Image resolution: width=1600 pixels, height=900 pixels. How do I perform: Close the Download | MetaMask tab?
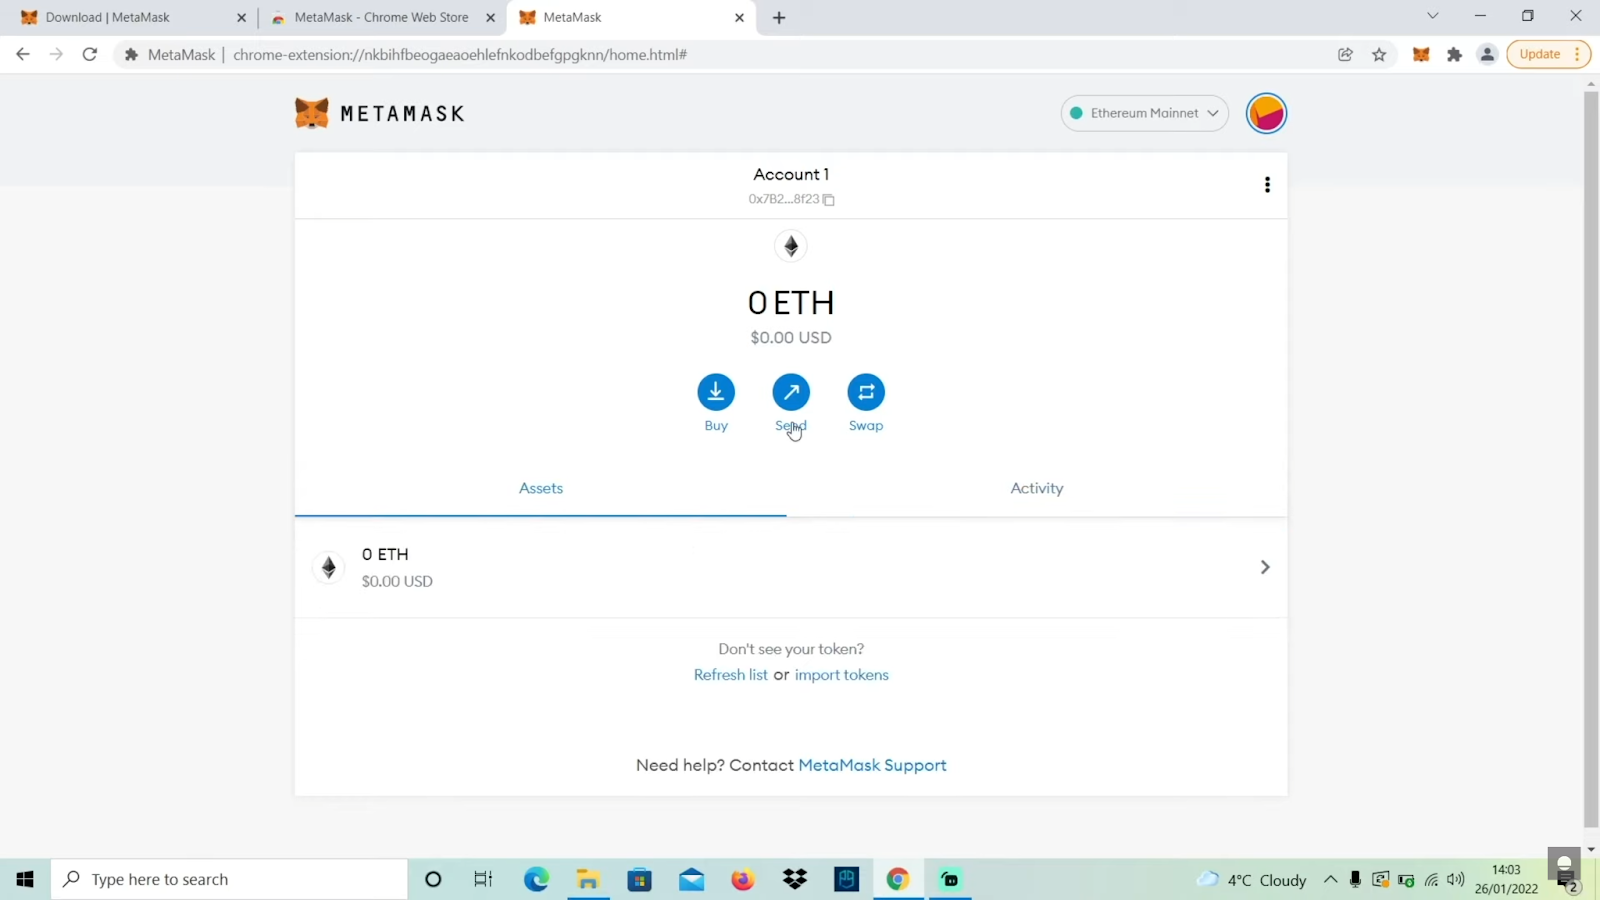coord(241,18)
